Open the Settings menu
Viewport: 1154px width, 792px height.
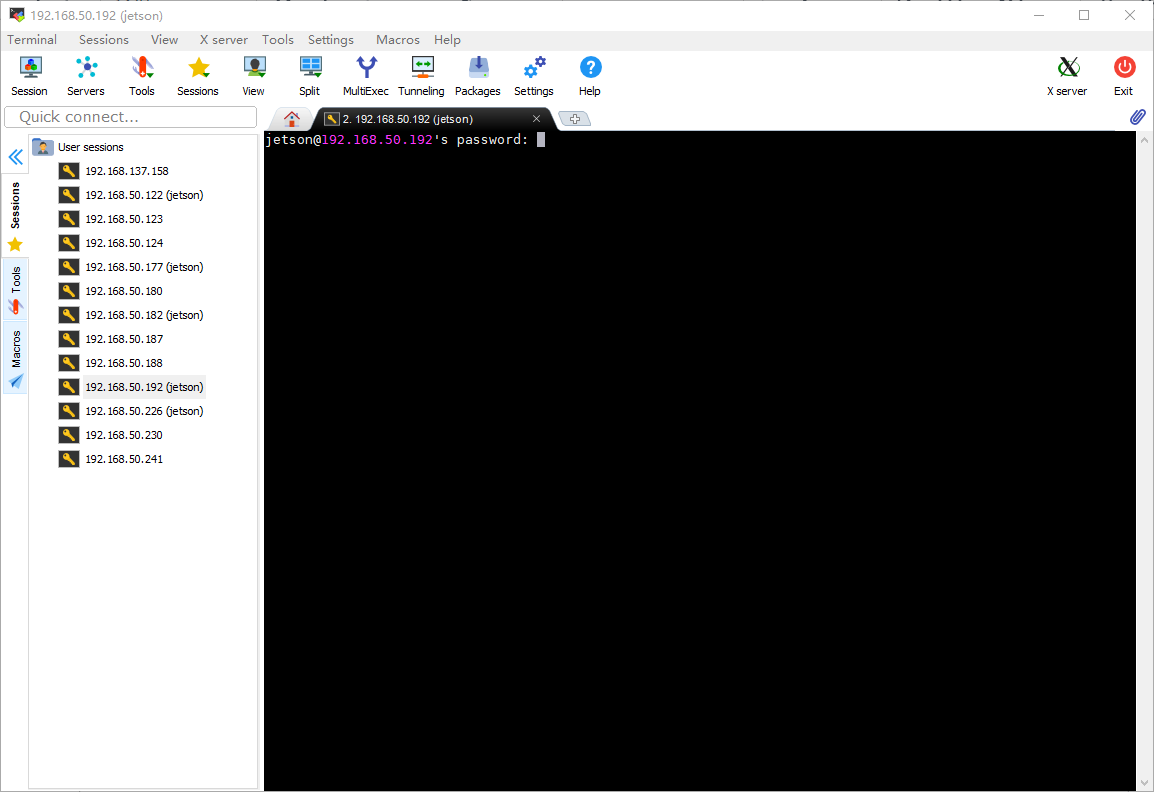[330, 40]
